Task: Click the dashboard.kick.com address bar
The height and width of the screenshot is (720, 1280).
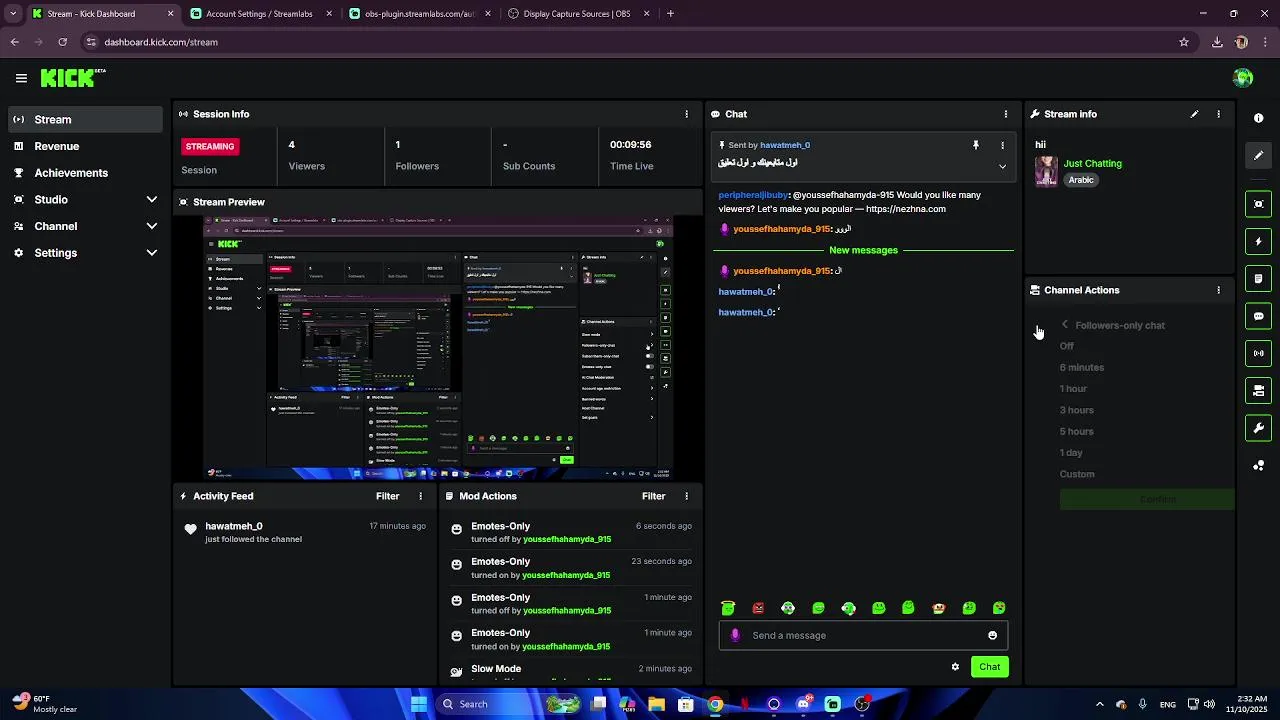Action: pyautogui.click(x=630, y=42)
